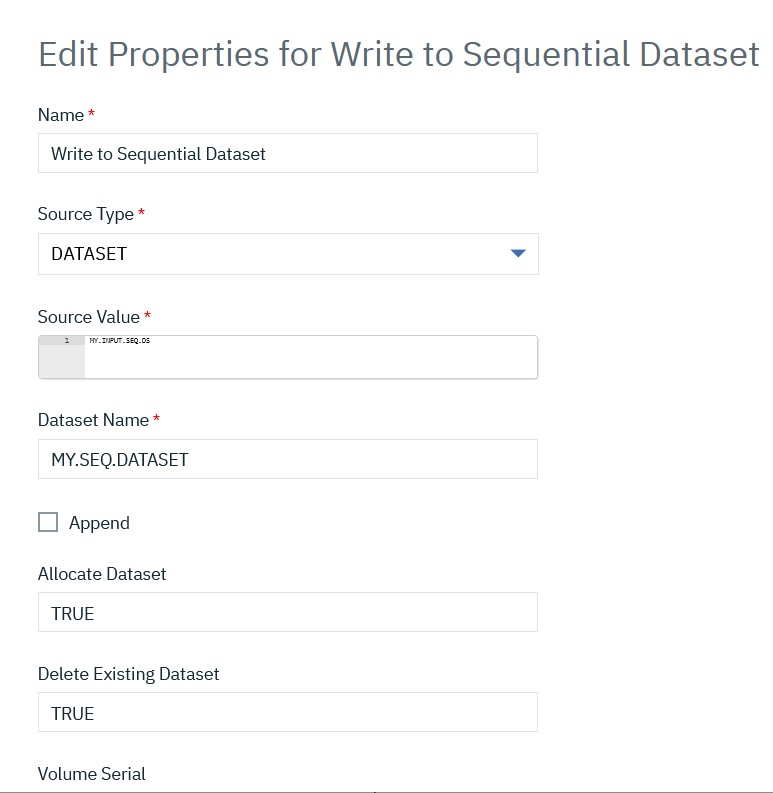Click the red asterisk beside Source Value

point(148,316)
